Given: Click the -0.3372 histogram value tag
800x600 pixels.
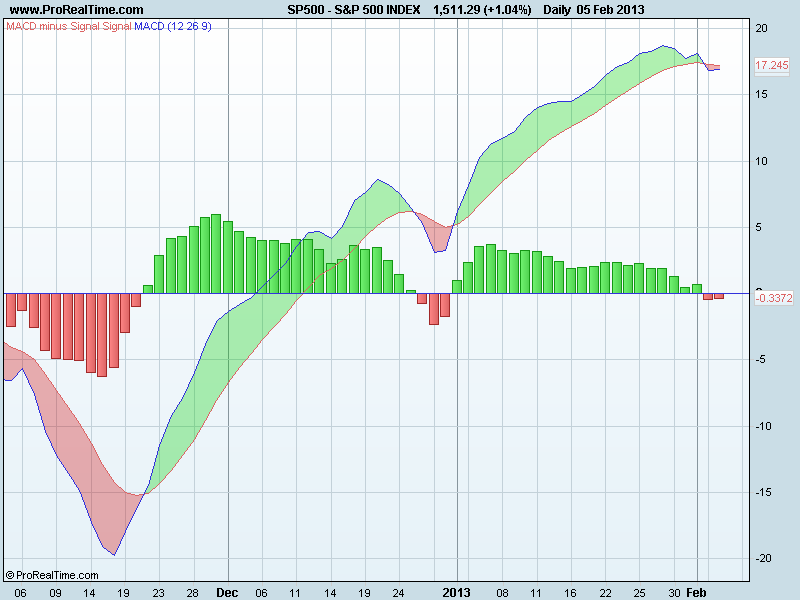Looking at the screenshot, I should [774, 298].
